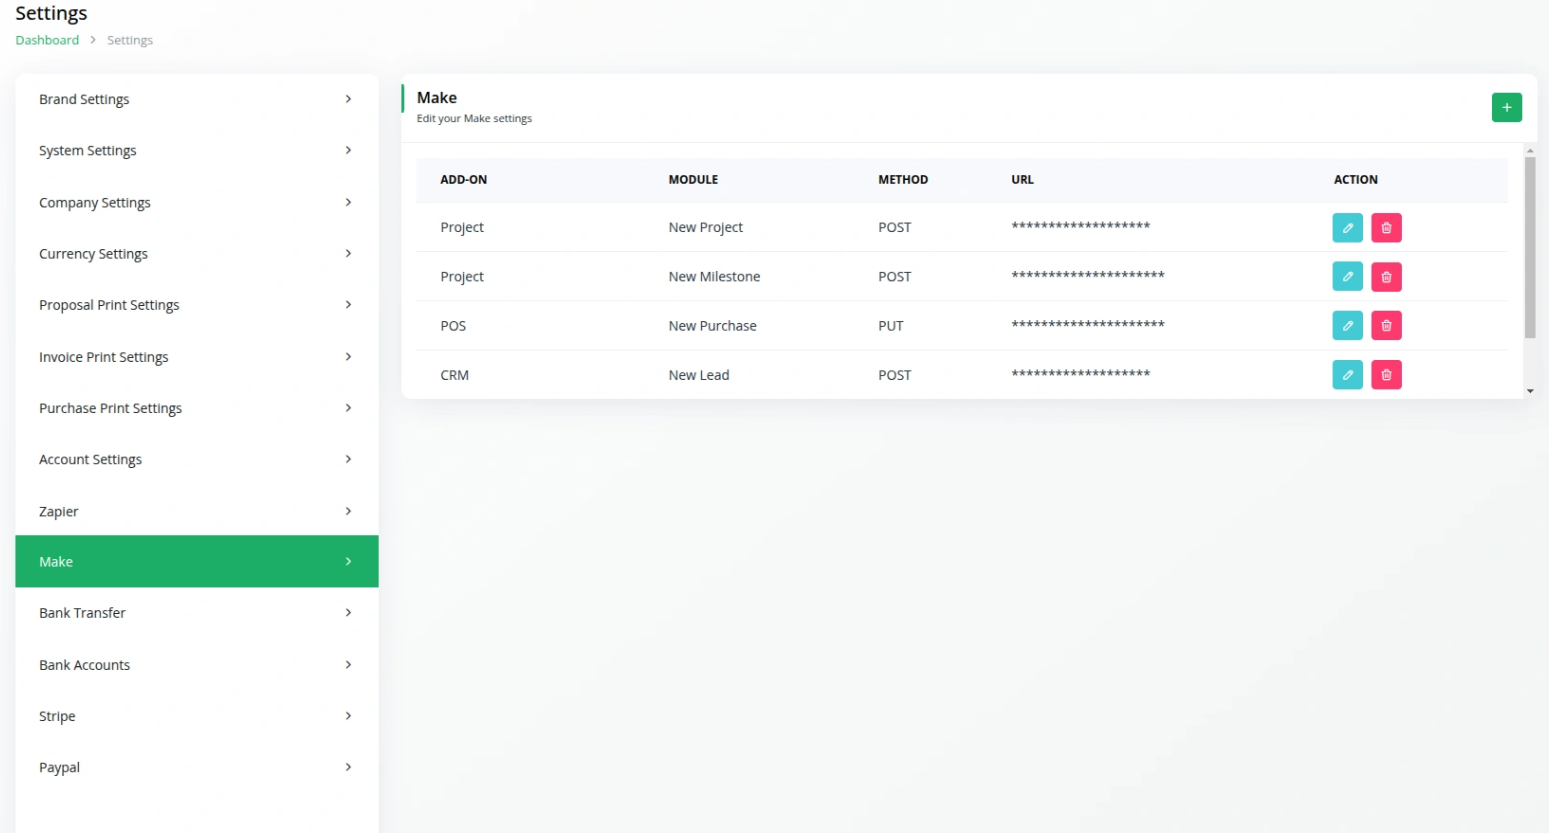
Task: Click the green plus add button
Action: (1506, 107)
